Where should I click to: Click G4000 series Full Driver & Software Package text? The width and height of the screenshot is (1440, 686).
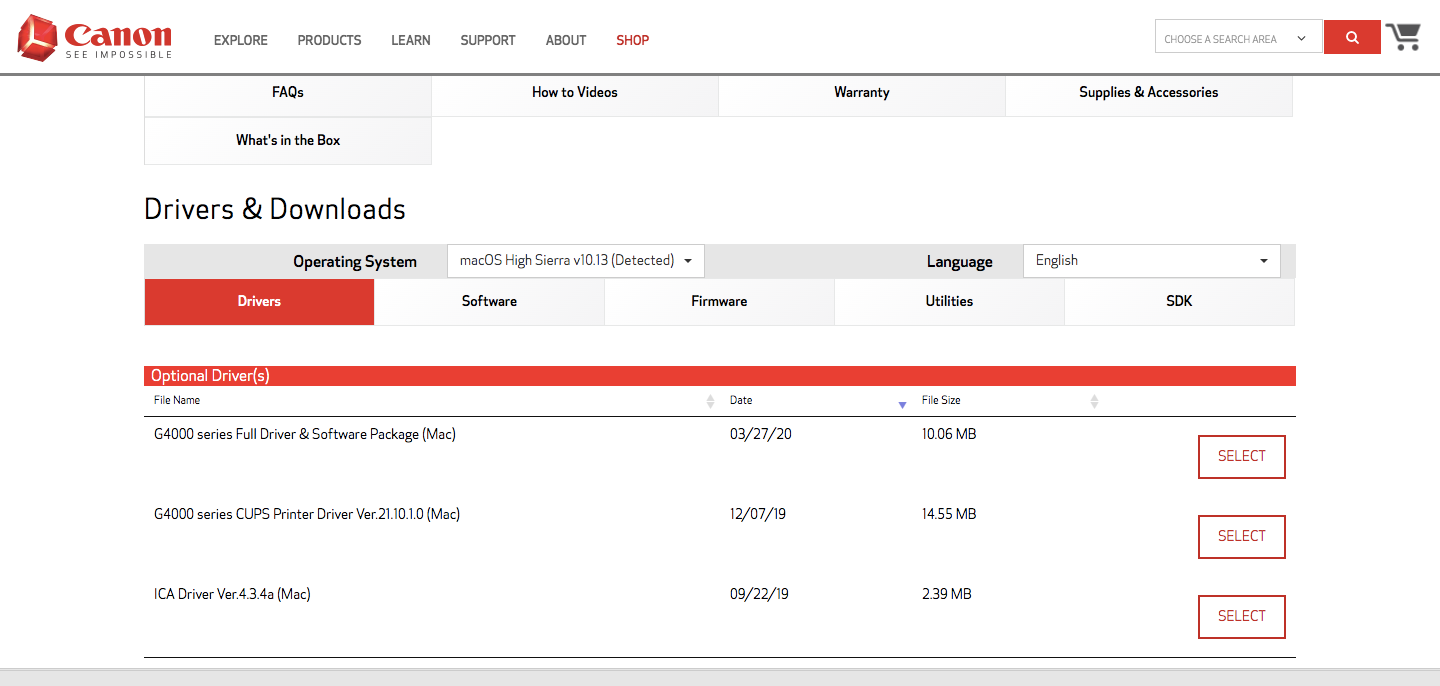pos(305,435)
